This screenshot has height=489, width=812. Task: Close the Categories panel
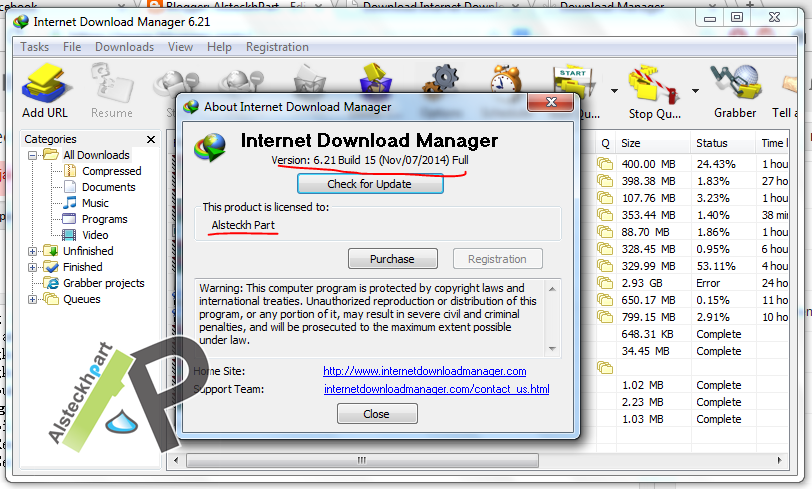click(x=151, y=139)
